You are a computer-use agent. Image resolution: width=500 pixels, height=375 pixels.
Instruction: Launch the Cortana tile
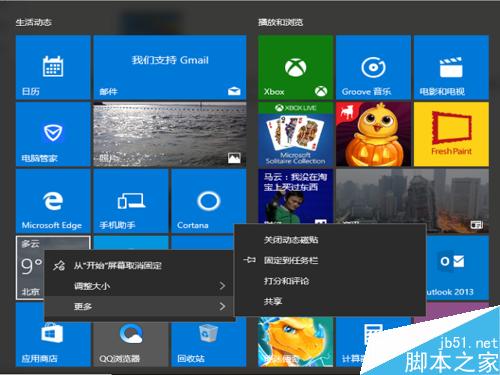209,201
